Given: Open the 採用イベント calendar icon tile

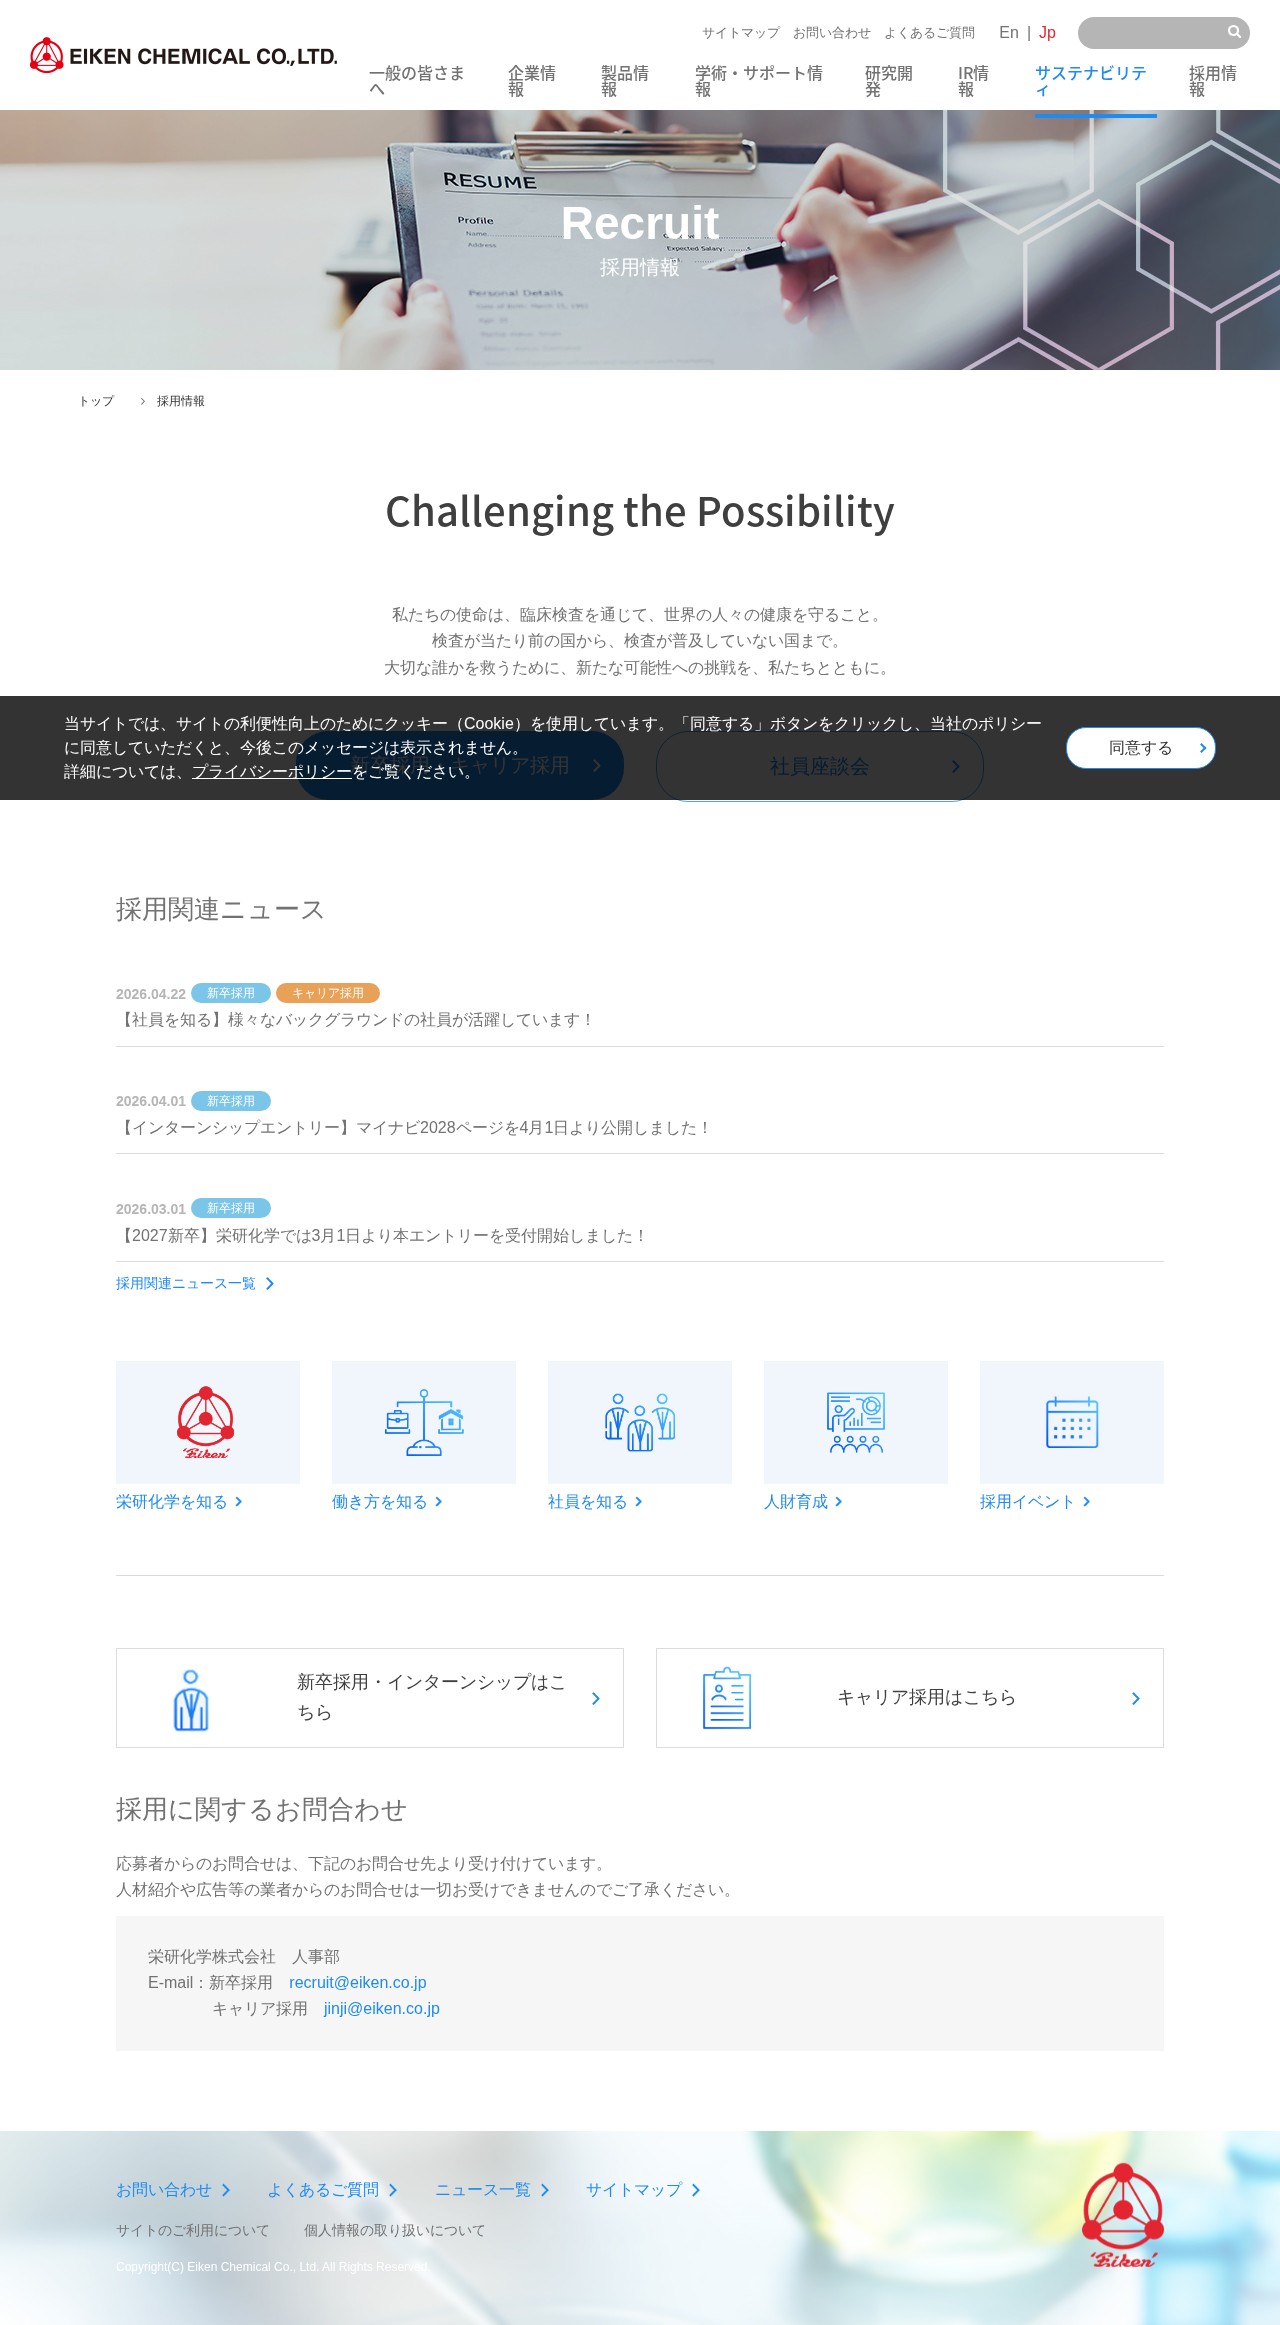Looking at the screenshot, I should click(1072, 1422).
